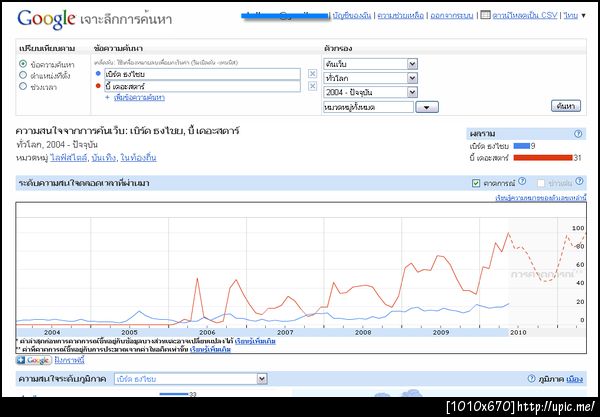Screen dimensions: 600x417
Task: Open regional interest เบิร์ด ธงไชย term dropdown
Action: [x=191, y=379]
